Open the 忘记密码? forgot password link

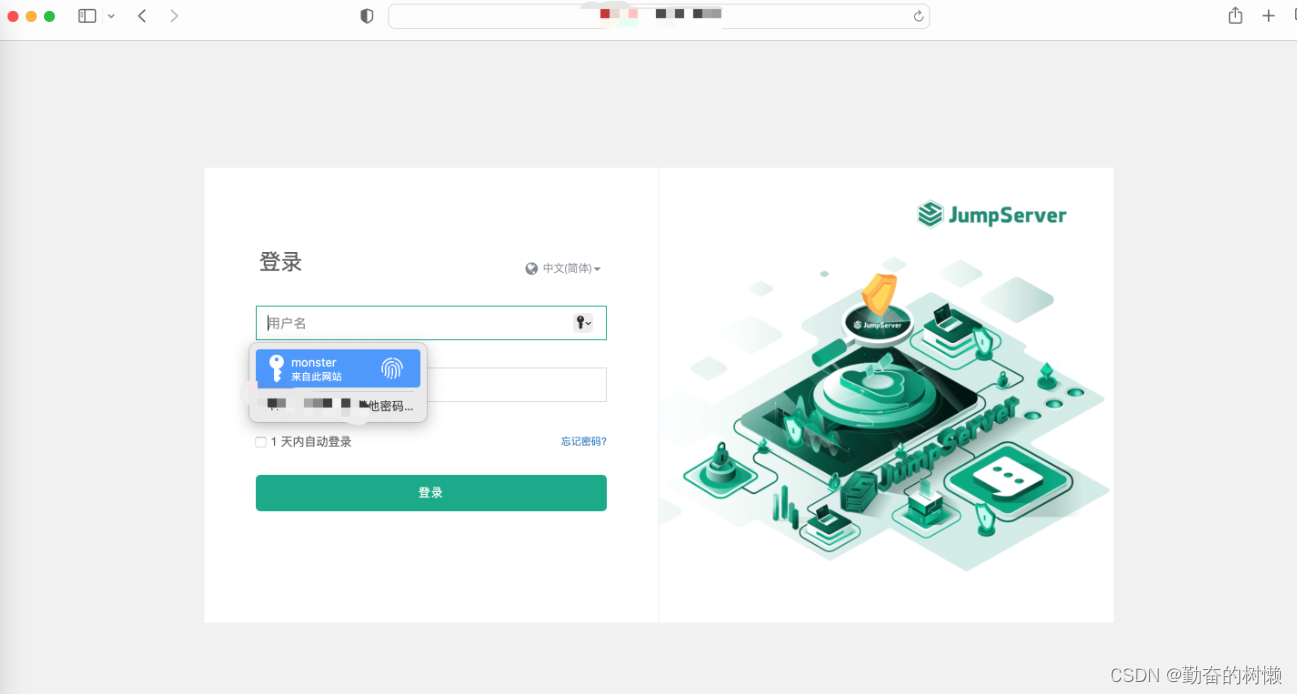584,441
